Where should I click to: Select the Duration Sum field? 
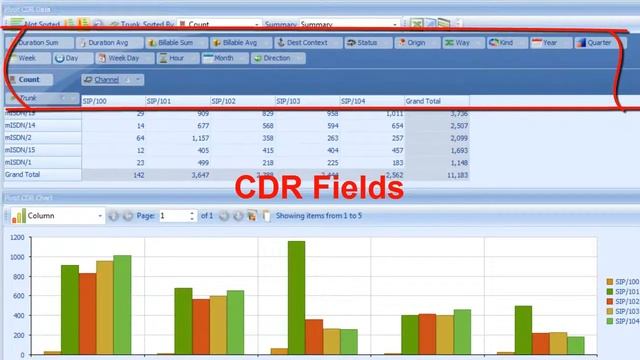click(40, 42)
